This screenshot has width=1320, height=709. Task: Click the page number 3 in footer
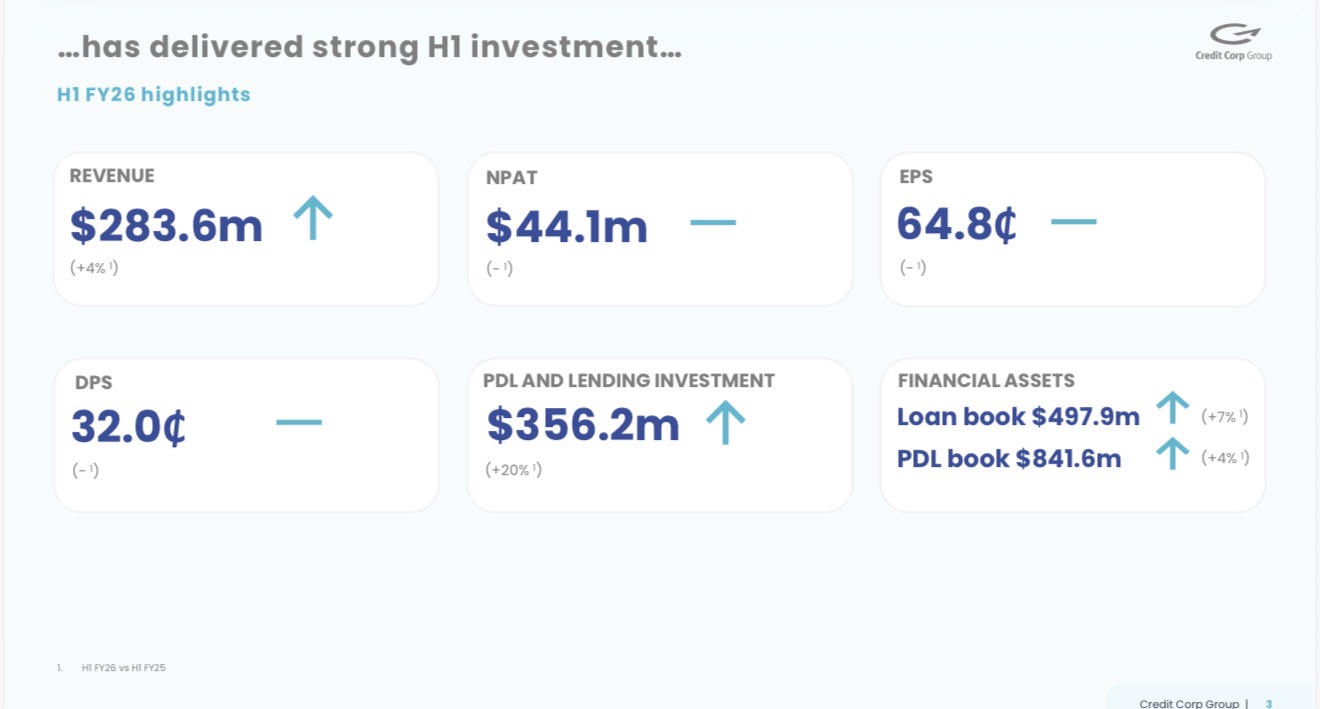click(1269, 704)
